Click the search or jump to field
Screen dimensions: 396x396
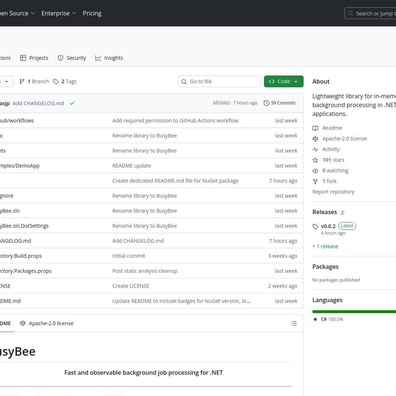pyautogui.click(x=370, y=14)
